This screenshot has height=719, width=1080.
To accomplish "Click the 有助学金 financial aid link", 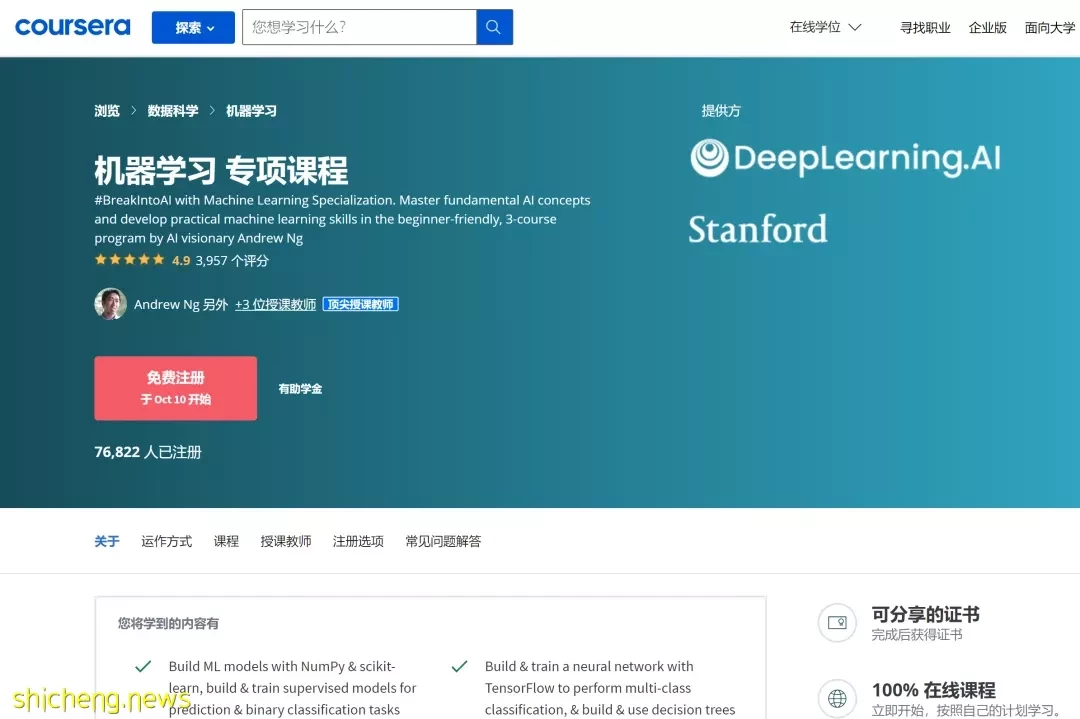I will (x=300, y=389).
